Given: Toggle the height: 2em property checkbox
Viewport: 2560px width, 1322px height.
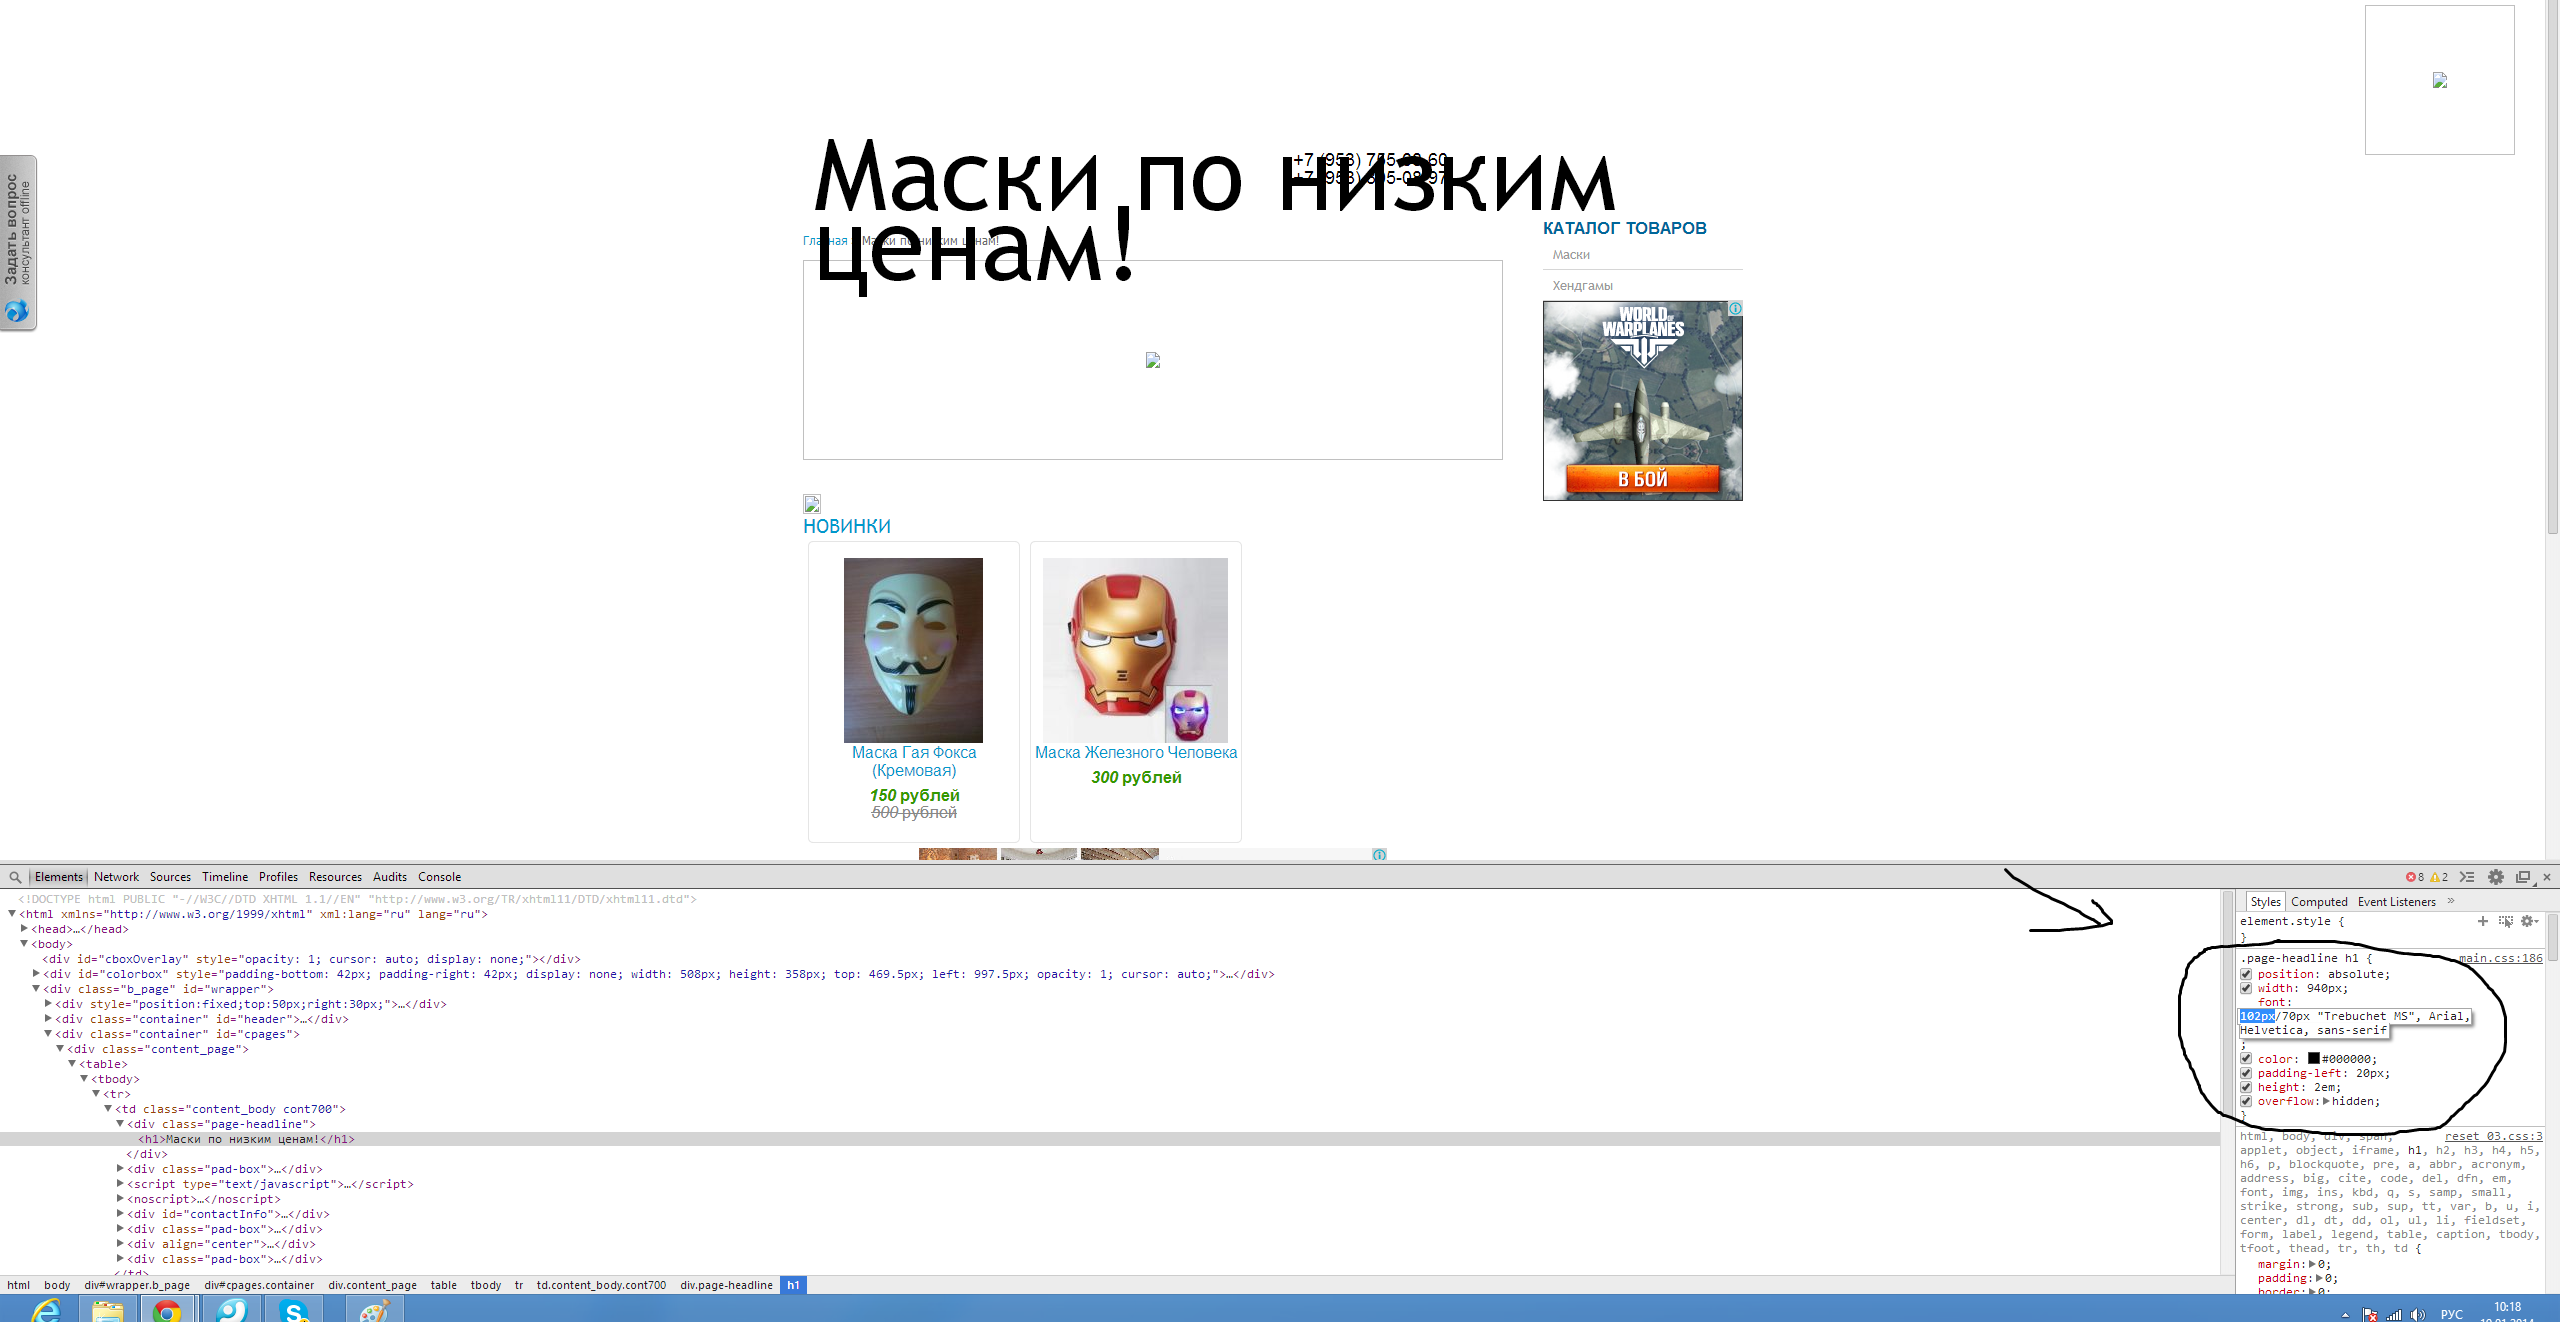Looking at the screenshot, I should coord(2246,1087).
